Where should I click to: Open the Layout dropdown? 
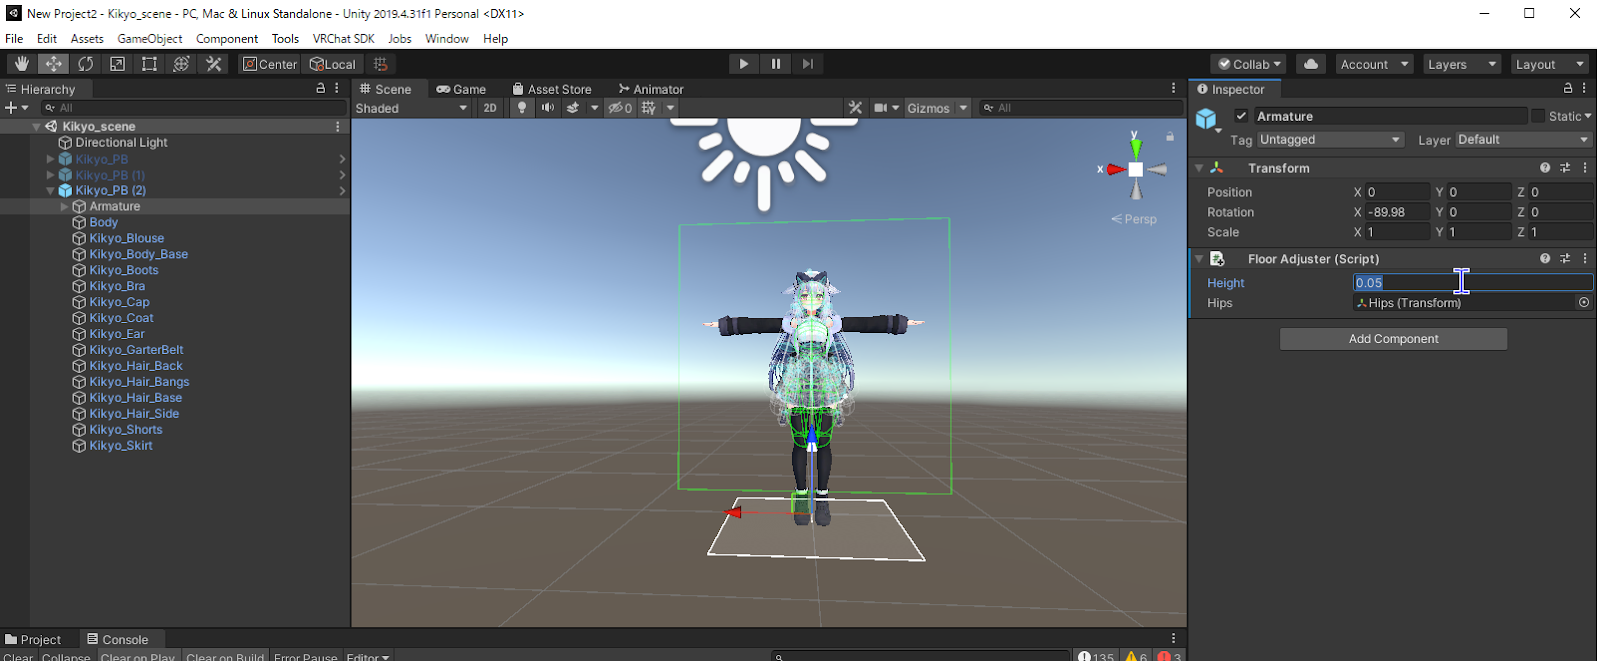[1549, 64]
